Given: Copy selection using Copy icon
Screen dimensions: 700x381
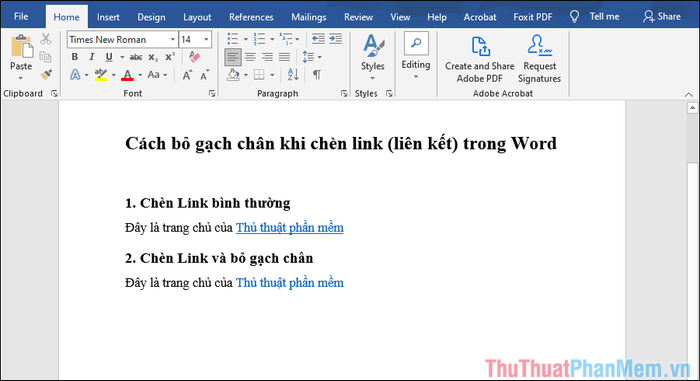Looking at the screenshot, I should pyautogui.click(x=46, y=57).
